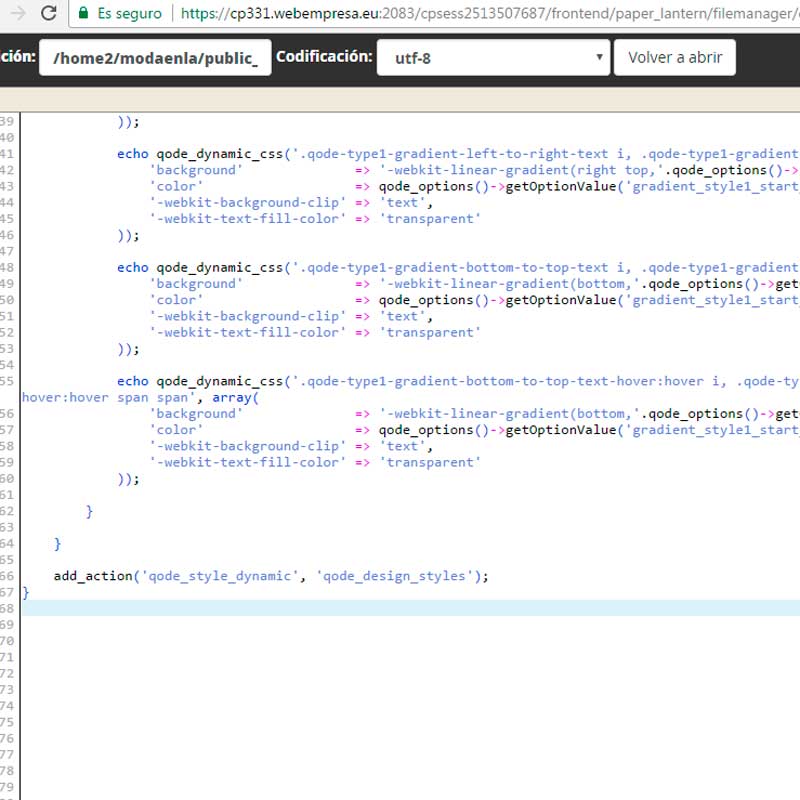Click the highlighted empty line 68
800x800 pixels.
coord(411,608)
